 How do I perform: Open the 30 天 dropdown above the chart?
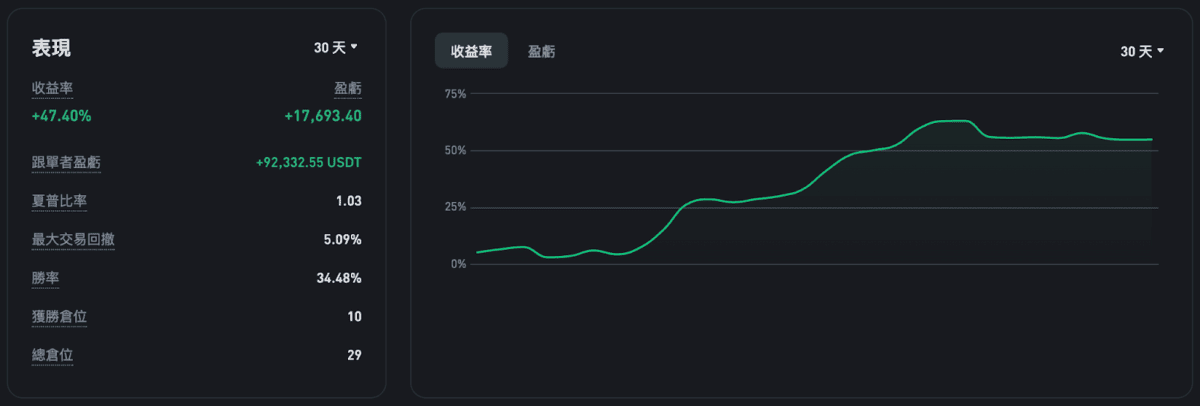coord(1142,51)
